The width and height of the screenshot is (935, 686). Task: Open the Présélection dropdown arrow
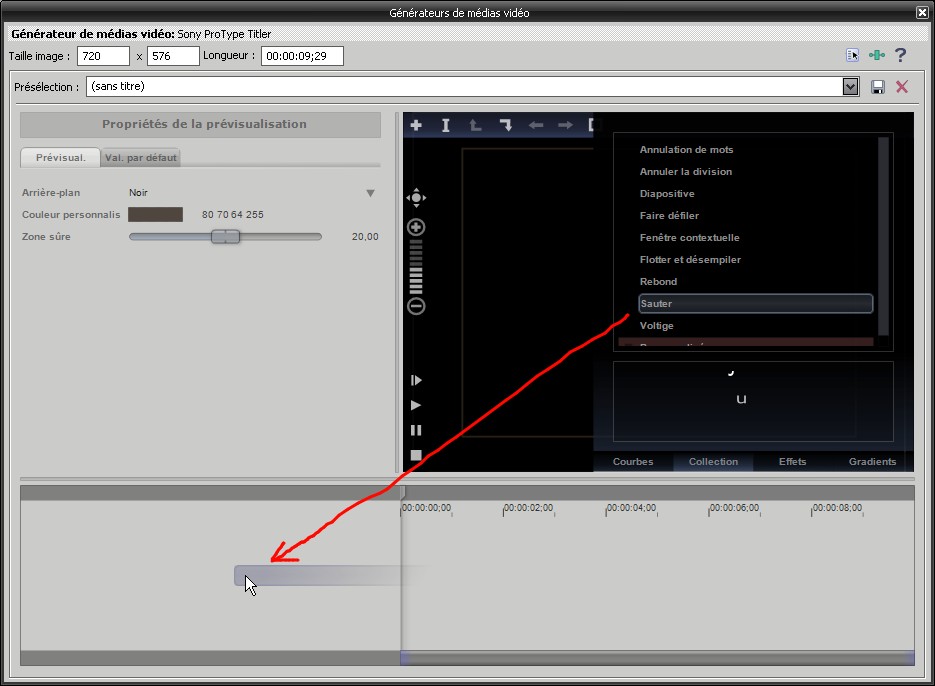tap(851, 87)
